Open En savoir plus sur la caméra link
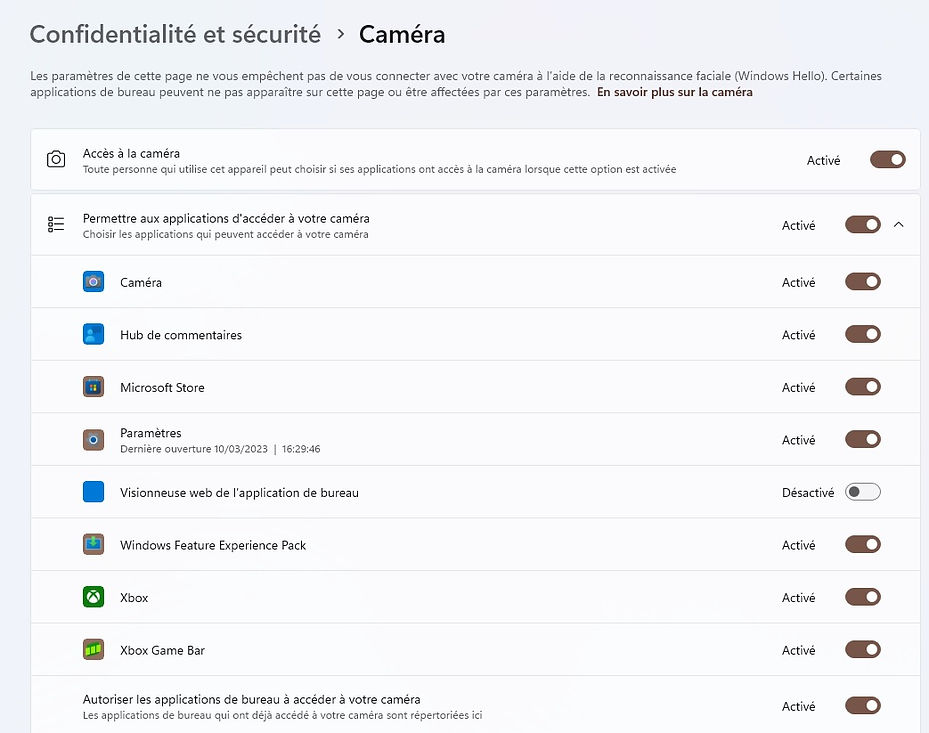929x733 pixels. coord(674,92)
